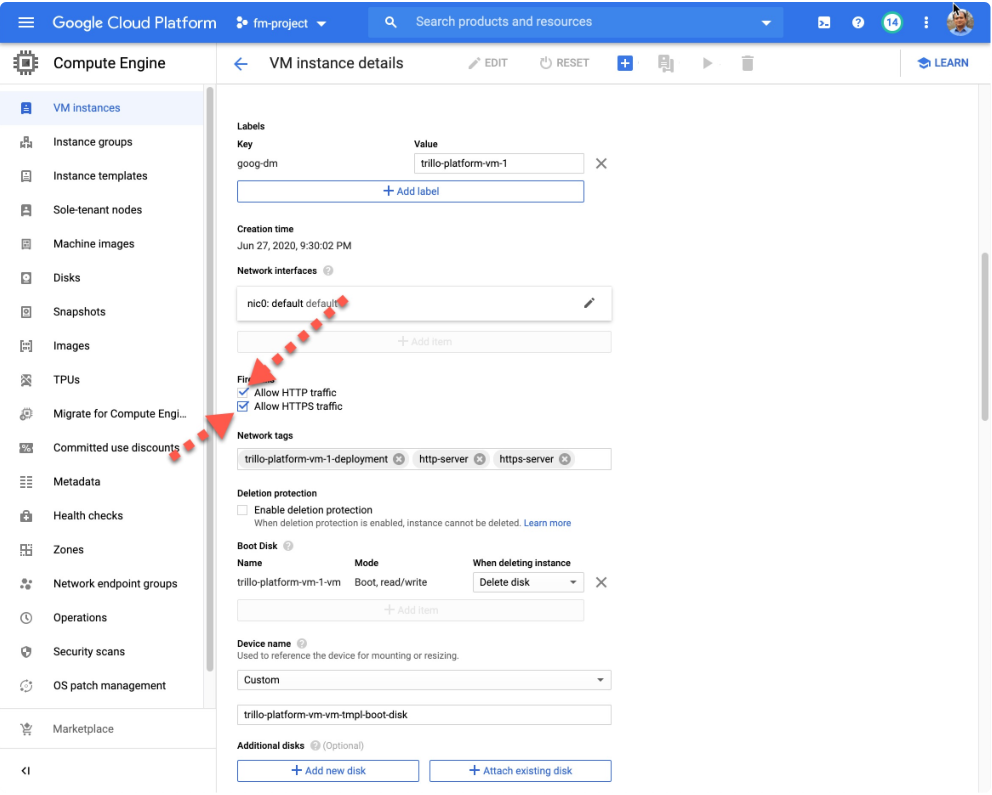Click the TPUs sidebar icon
The image size is (992, 795).
(x=26, y=380)
